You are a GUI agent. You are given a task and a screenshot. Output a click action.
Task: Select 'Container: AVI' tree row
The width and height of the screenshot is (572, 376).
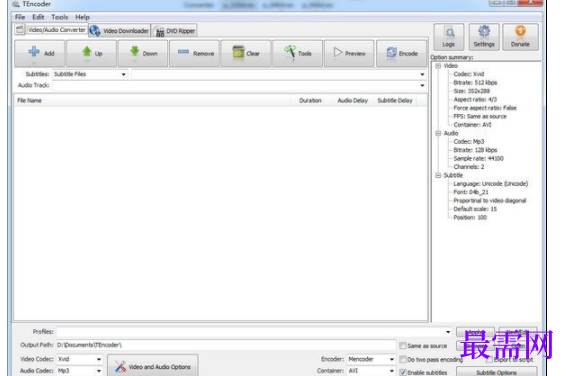point(472,125)
